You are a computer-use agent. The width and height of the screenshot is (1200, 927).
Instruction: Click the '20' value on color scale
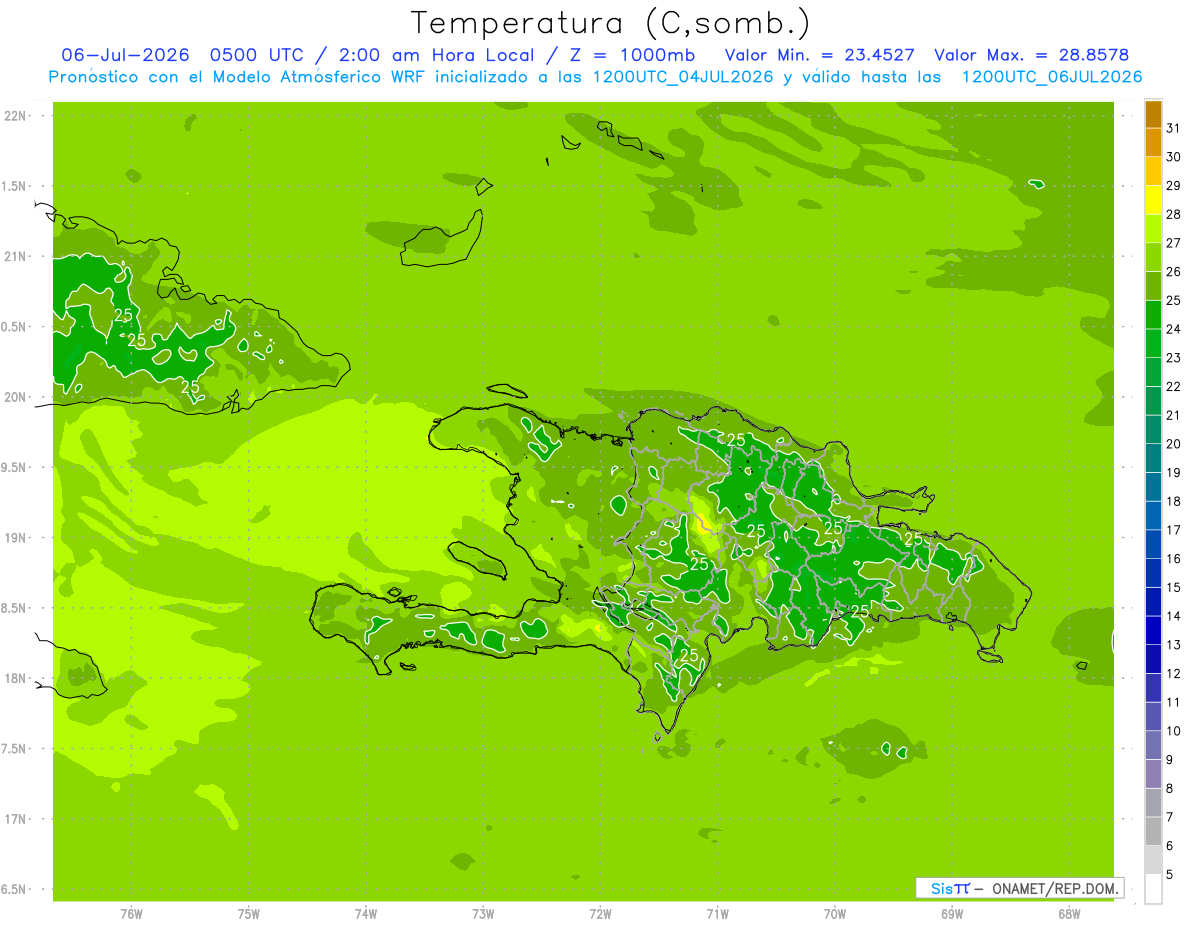coord(1174,444)
